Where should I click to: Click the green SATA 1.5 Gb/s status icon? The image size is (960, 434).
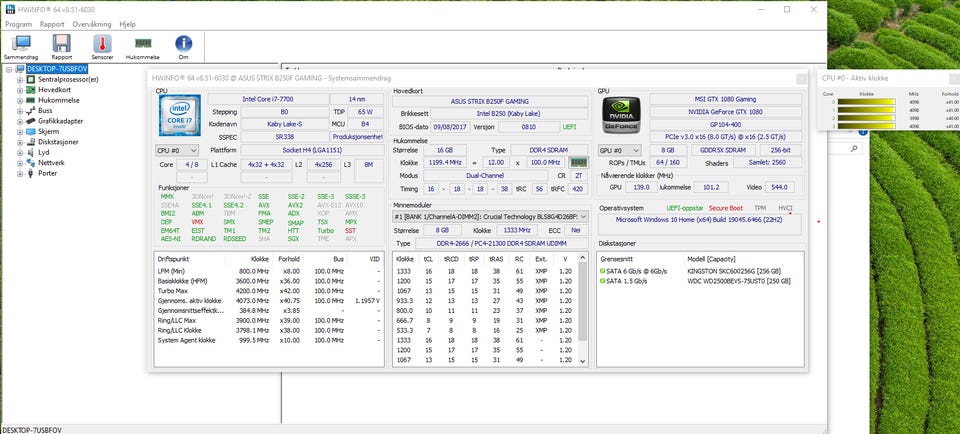tap(602, 282)
